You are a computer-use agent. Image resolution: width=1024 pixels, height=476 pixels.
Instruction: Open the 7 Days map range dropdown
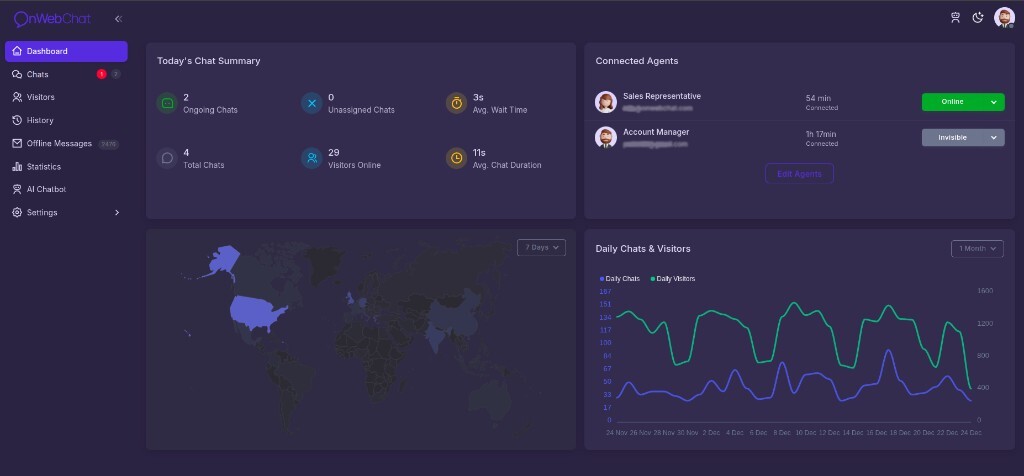click(541, 247)
